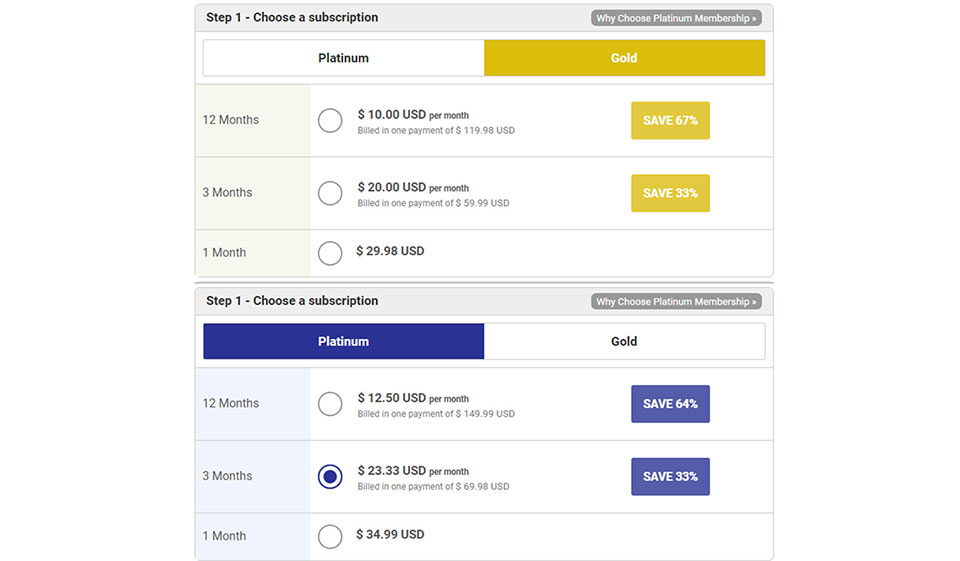Switch to the highlighted yellow Gold tab

tap(624, 58)
